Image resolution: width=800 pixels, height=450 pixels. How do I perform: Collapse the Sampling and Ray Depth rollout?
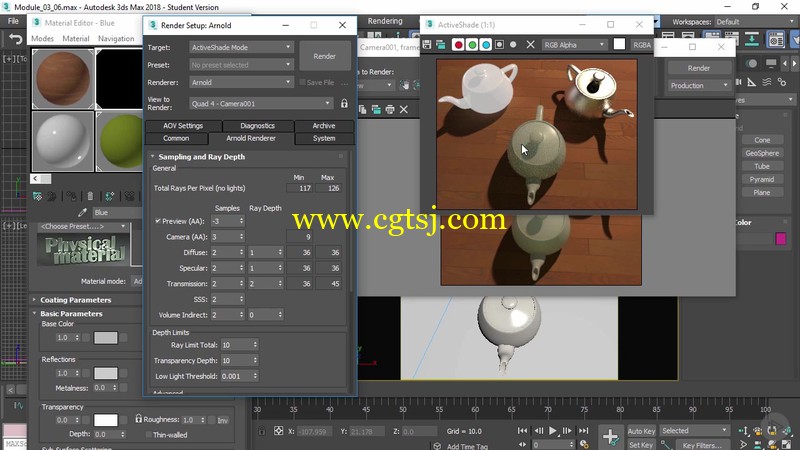point(202,157)
